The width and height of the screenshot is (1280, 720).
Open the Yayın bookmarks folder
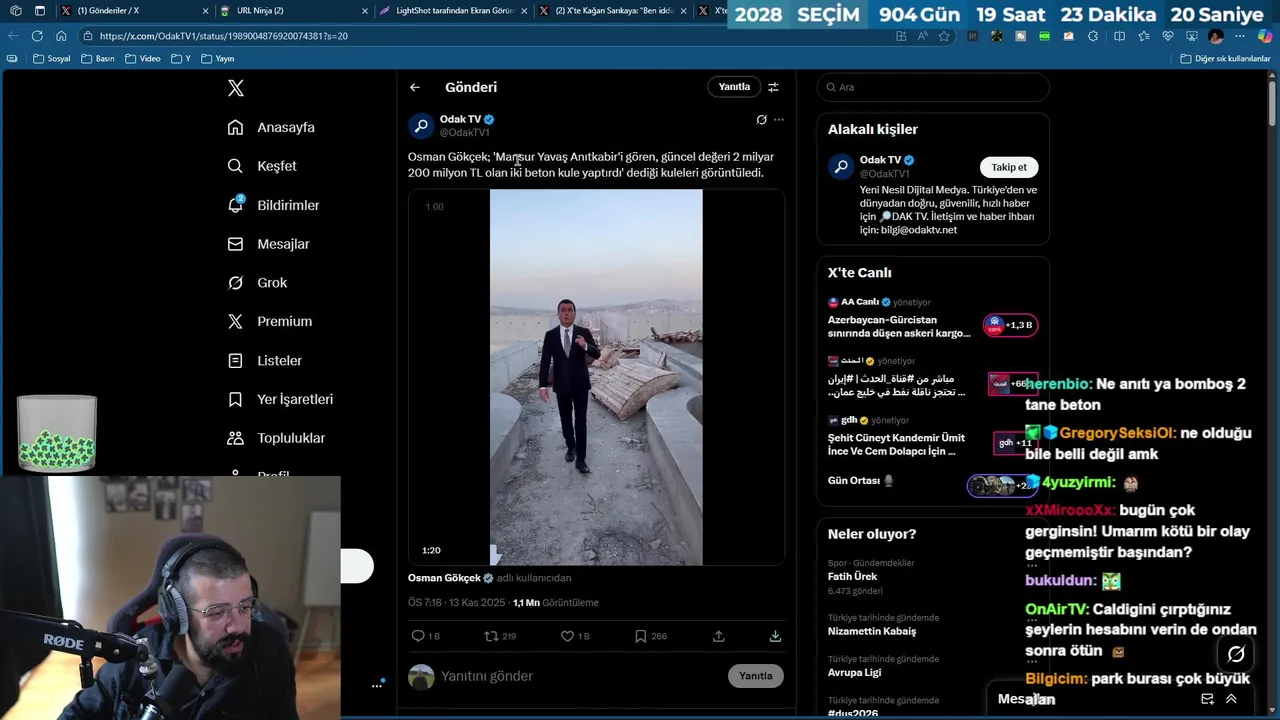[217, 59]
